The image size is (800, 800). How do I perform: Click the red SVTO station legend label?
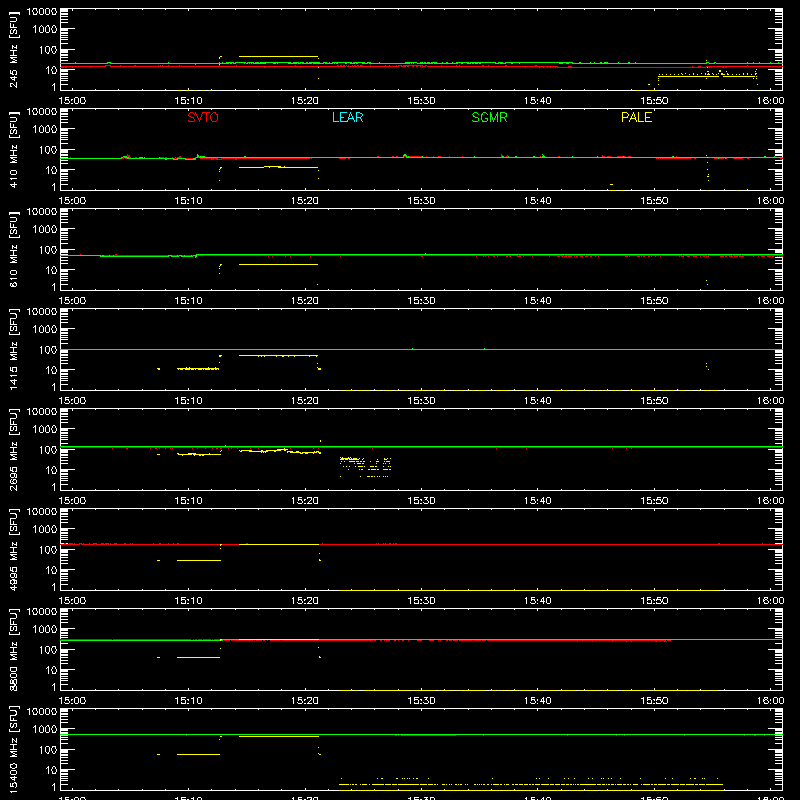(203, 117)
